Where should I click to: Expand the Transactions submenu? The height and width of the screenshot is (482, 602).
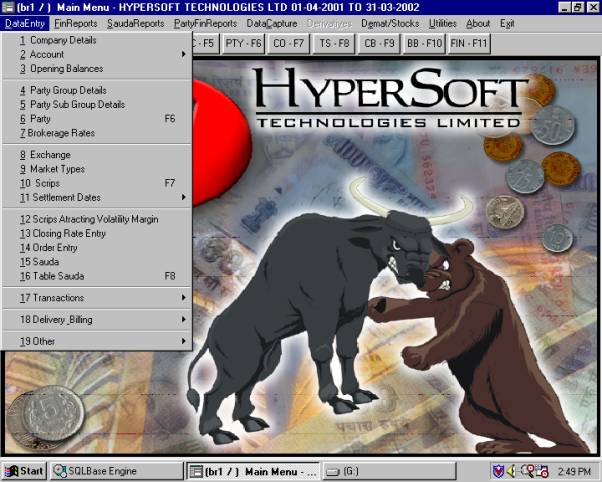[x=100, y=298]
